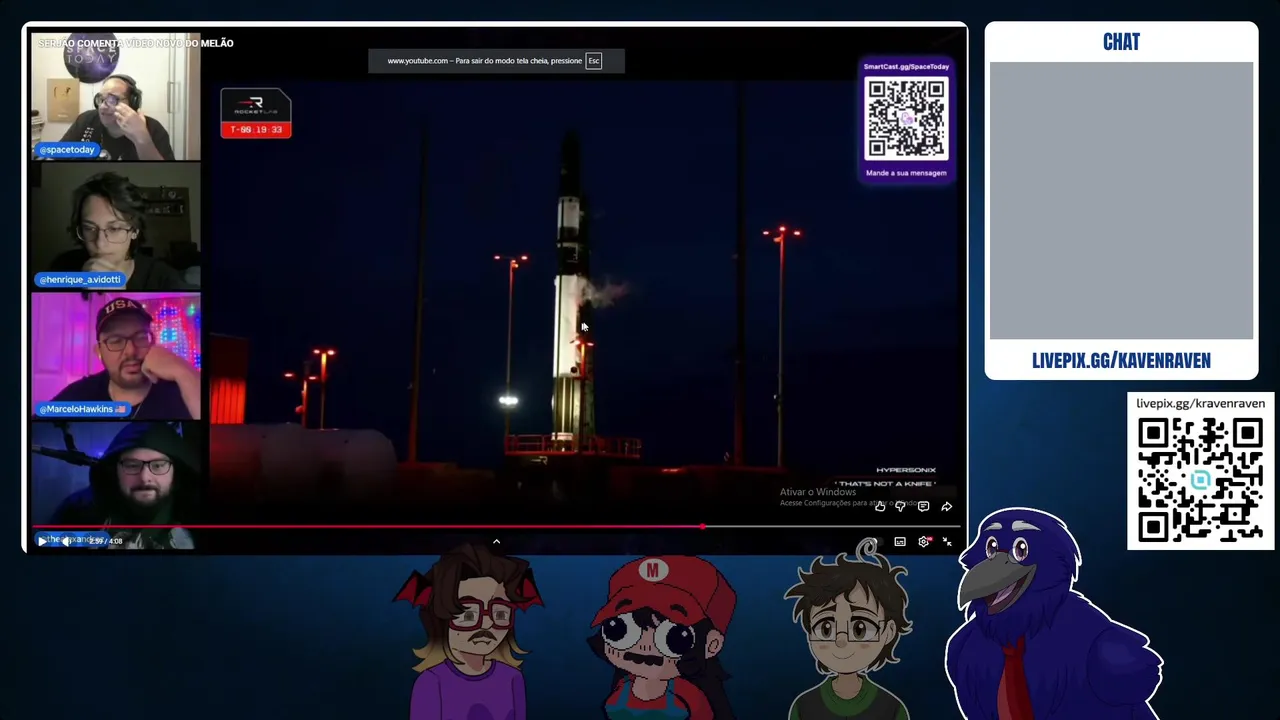The image size is (1280, 720).
Task: Click the play button in the video player
Action: [42, 541]
